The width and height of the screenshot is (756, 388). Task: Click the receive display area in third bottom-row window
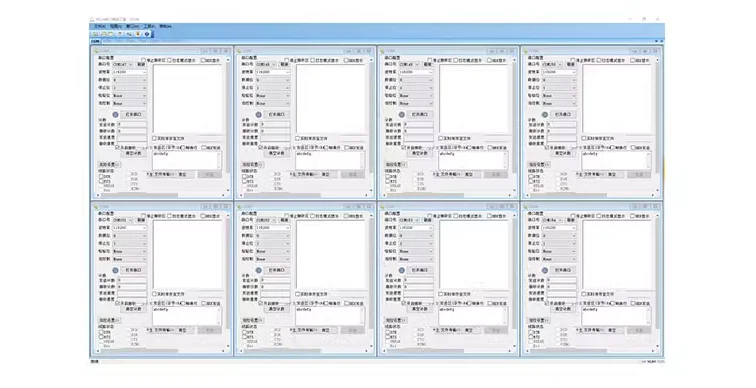coord(474,255)
